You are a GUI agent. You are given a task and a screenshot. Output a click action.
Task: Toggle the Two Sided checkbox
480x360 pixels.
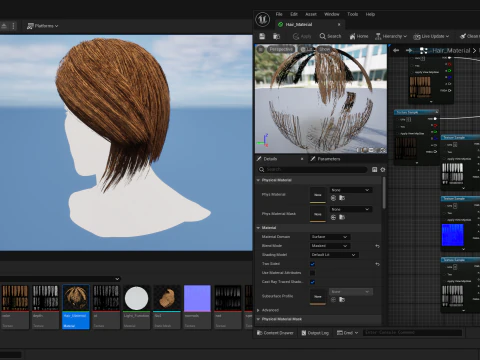pos(312,264)
